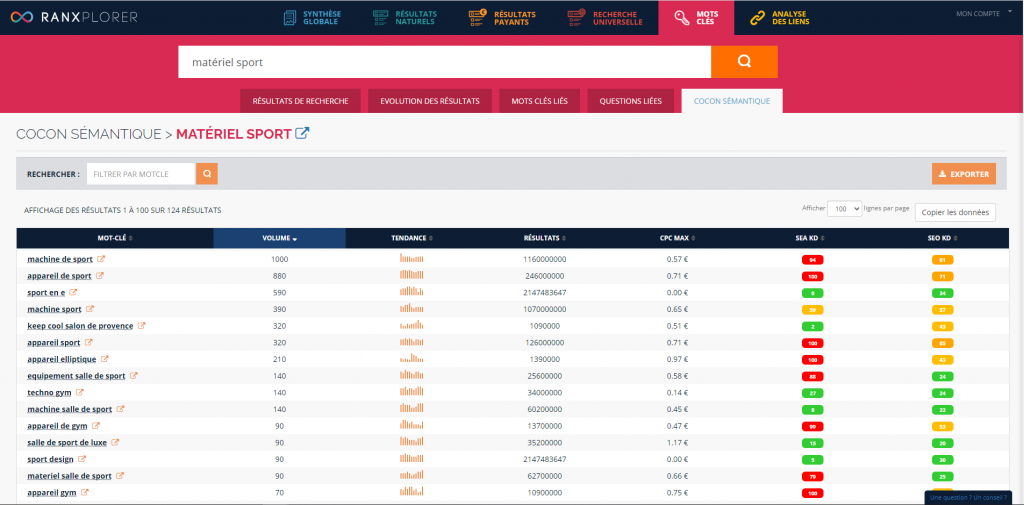
Task: Sort table by Mot-Clé column
Action: coord(115,238)
